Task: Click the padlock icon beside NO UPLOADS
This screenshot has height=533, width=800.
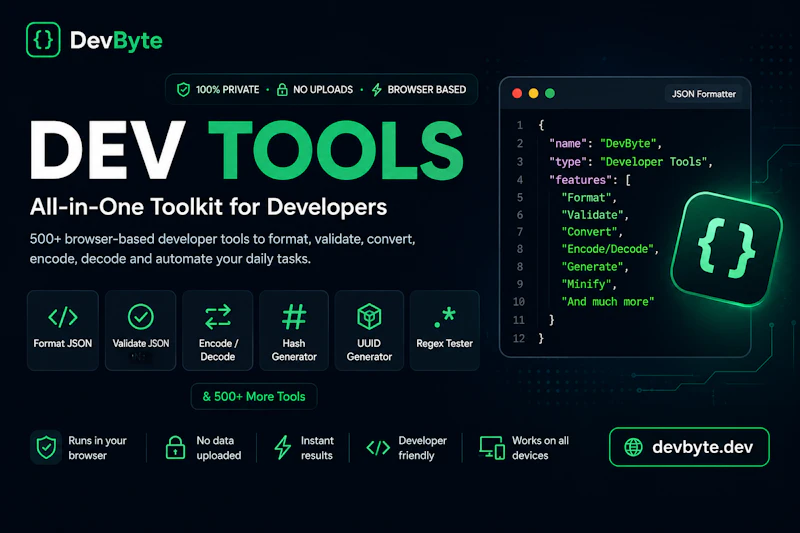Action: pos(282,90)
